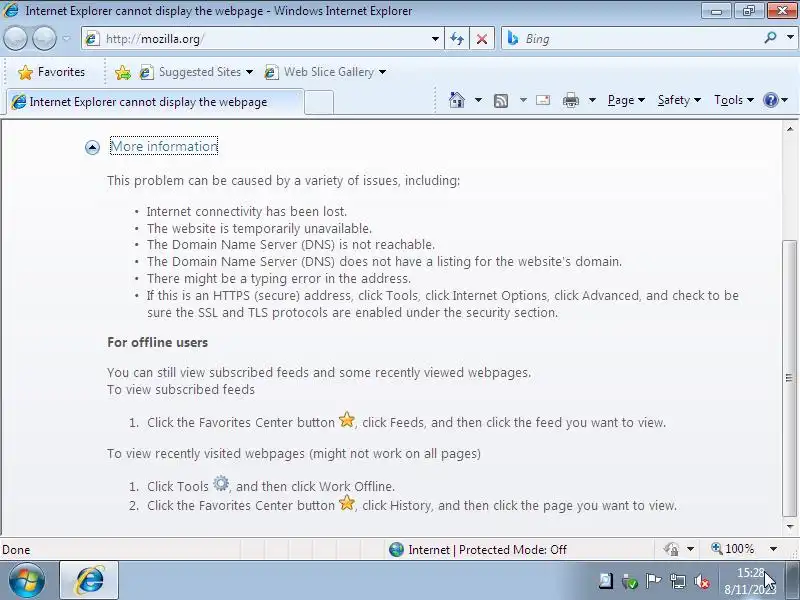
Task: Click 'The website is temporarily unavailable.' text
Action: point(259,229)
